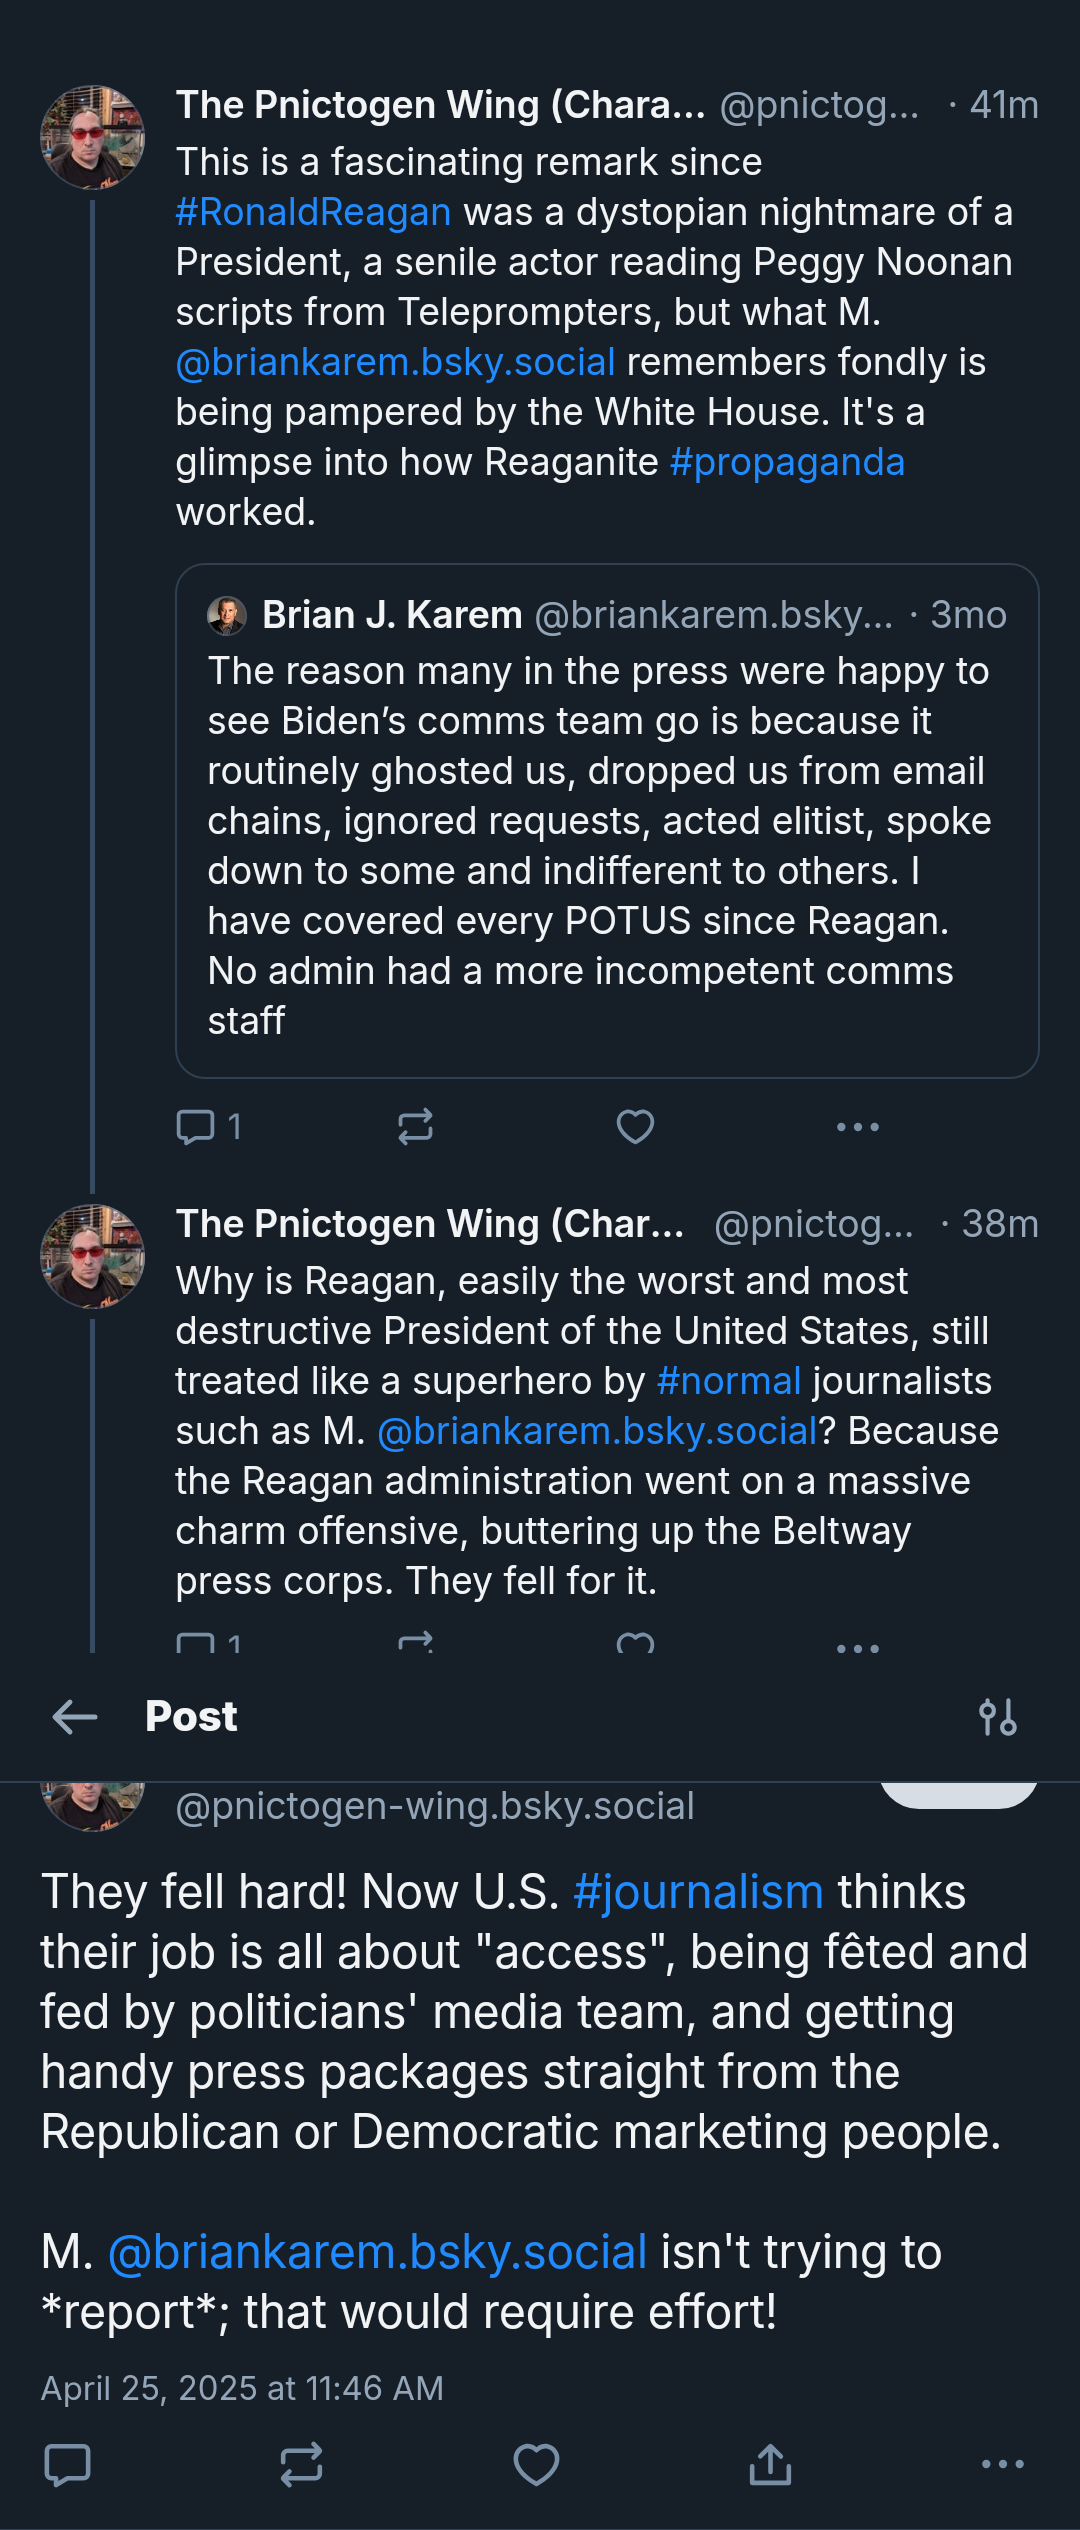The height and width of the screenshot is (2530, 1080).
Task: Open more options for main post
Action: tap(1003, 2465)
